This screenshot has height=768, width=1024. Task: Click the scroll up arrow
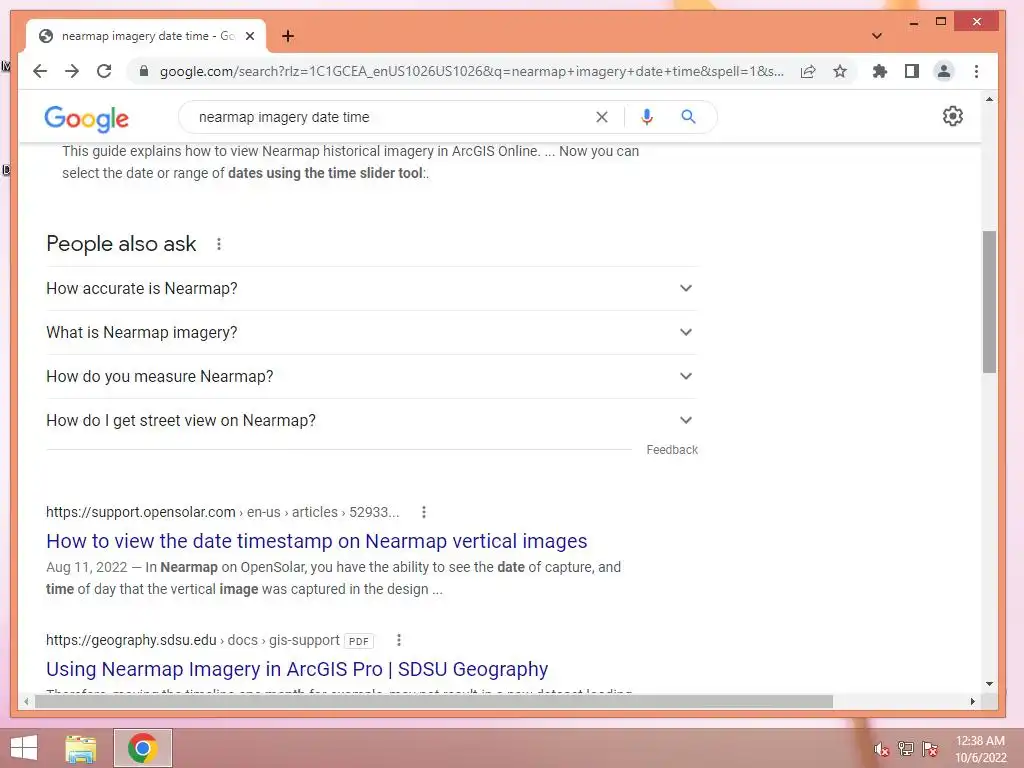[989, 99]
